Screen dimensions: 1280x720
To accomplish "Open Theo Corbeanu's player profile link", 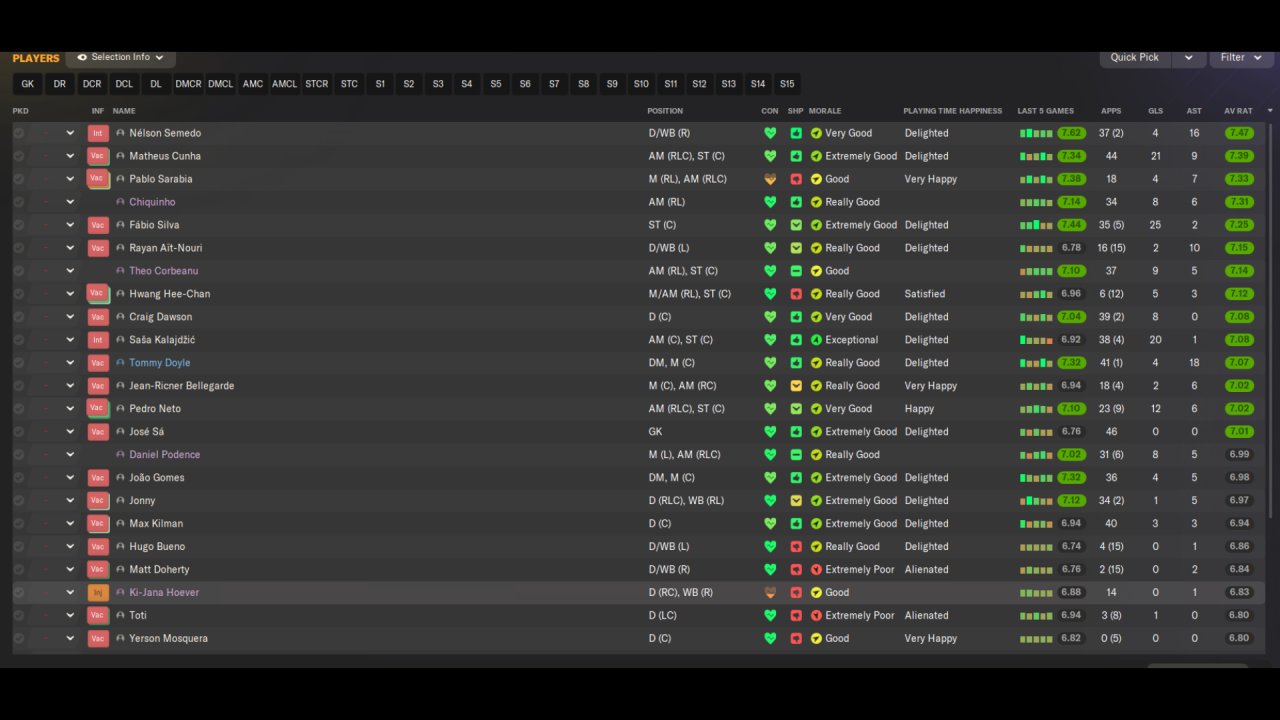I will [x=164, y=271].
